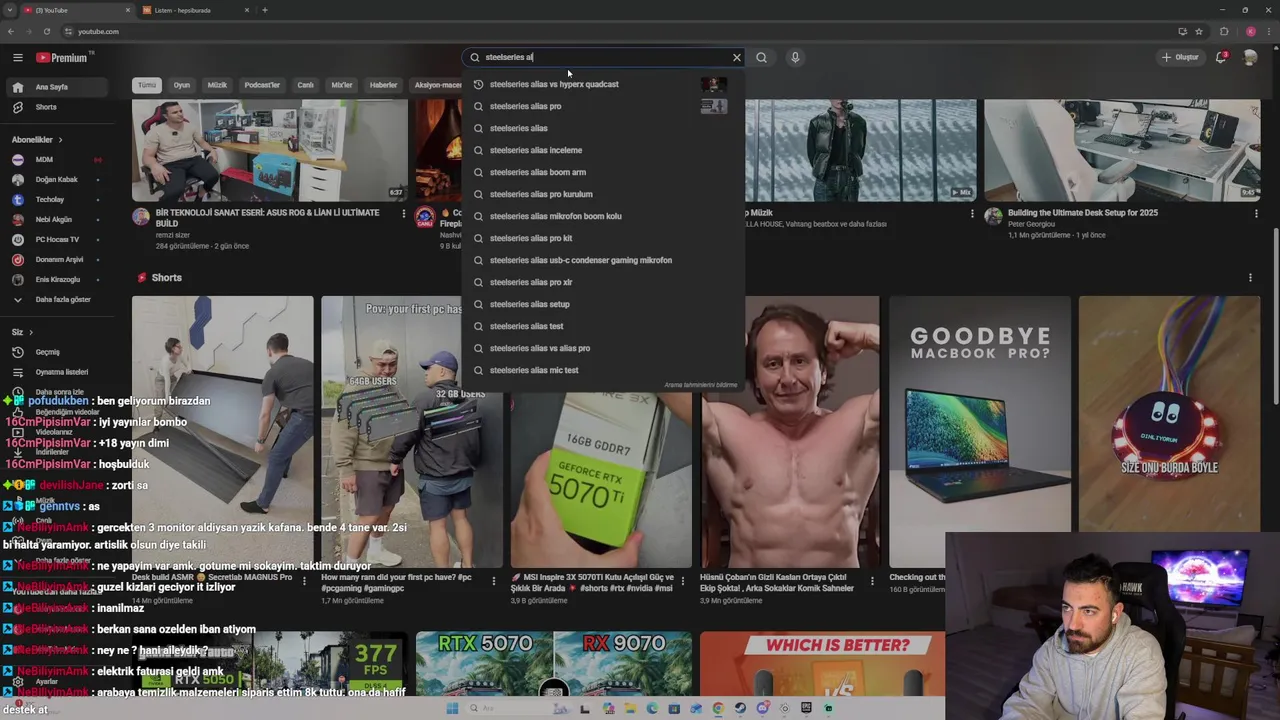The image size is (1280, 720).
Task: Click the youtube.com address bar
Action: (x=620, y=31)
